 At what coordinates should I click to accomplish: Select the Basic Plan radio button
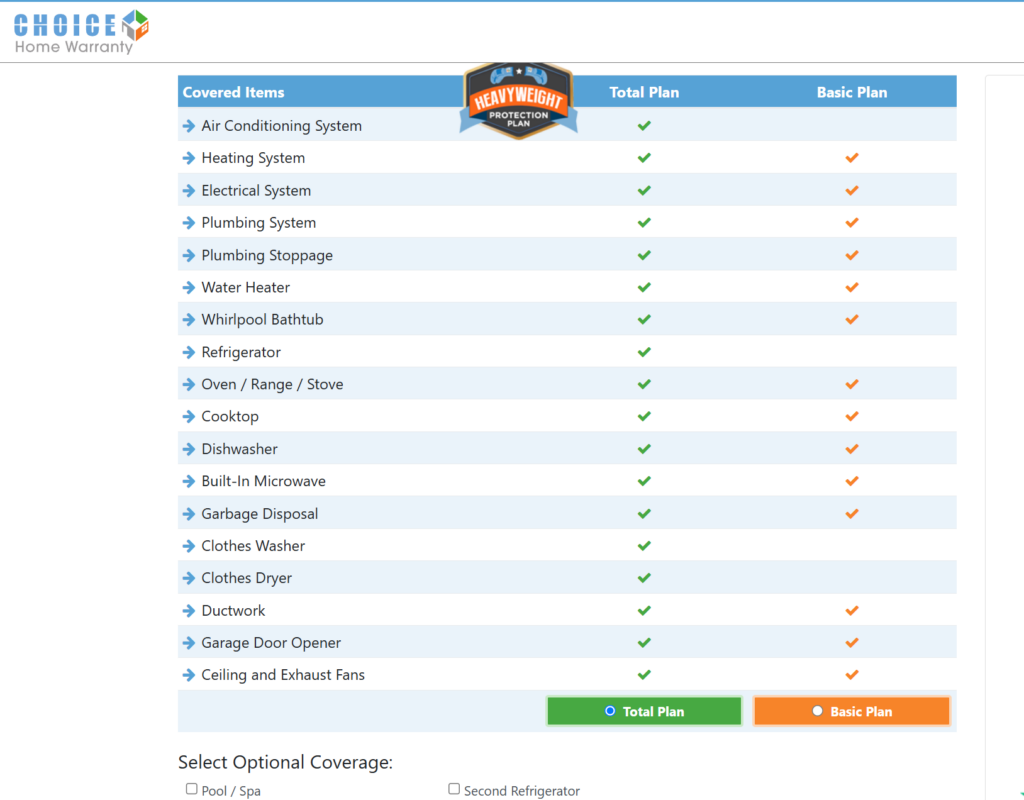click(817, 711)
